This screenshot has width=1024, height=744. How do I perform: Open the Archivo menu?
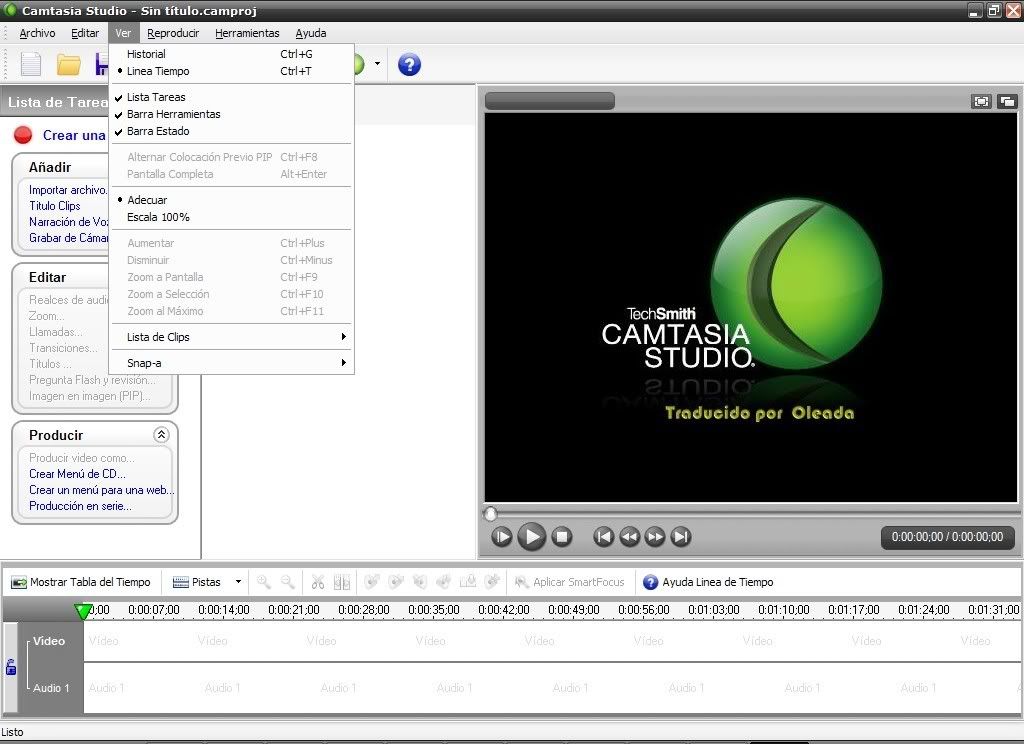pos(37,33)
